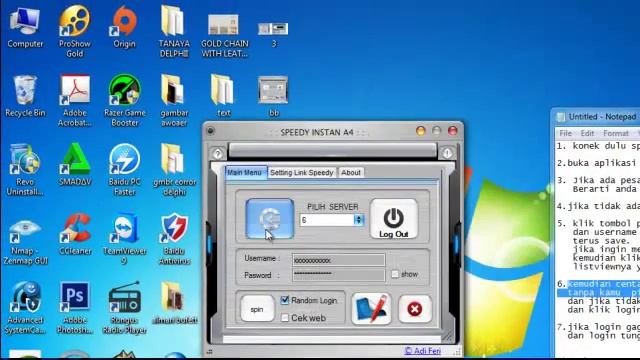The width and height of the screenshot is (640, 360).
Task: Launch TeamViewer 9 shortcut
Action: [x=124, y=239]
